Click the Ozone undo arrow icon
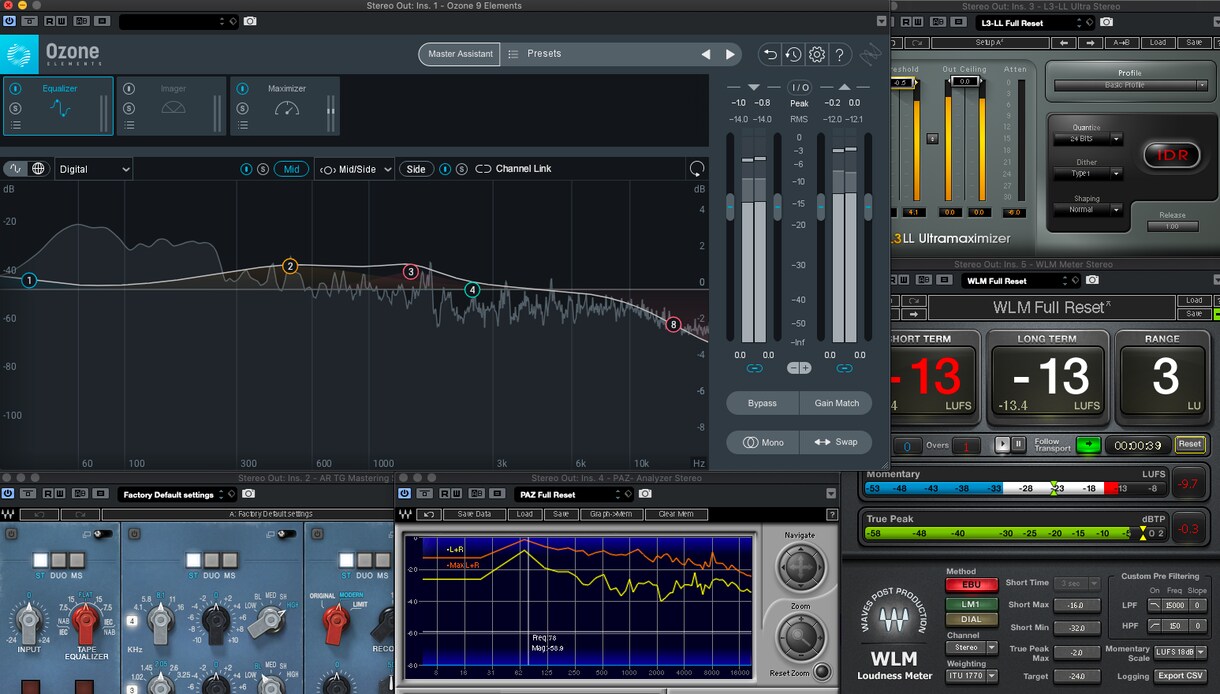Viewport: 1220px width, 694px height. [x=770, y=55]
